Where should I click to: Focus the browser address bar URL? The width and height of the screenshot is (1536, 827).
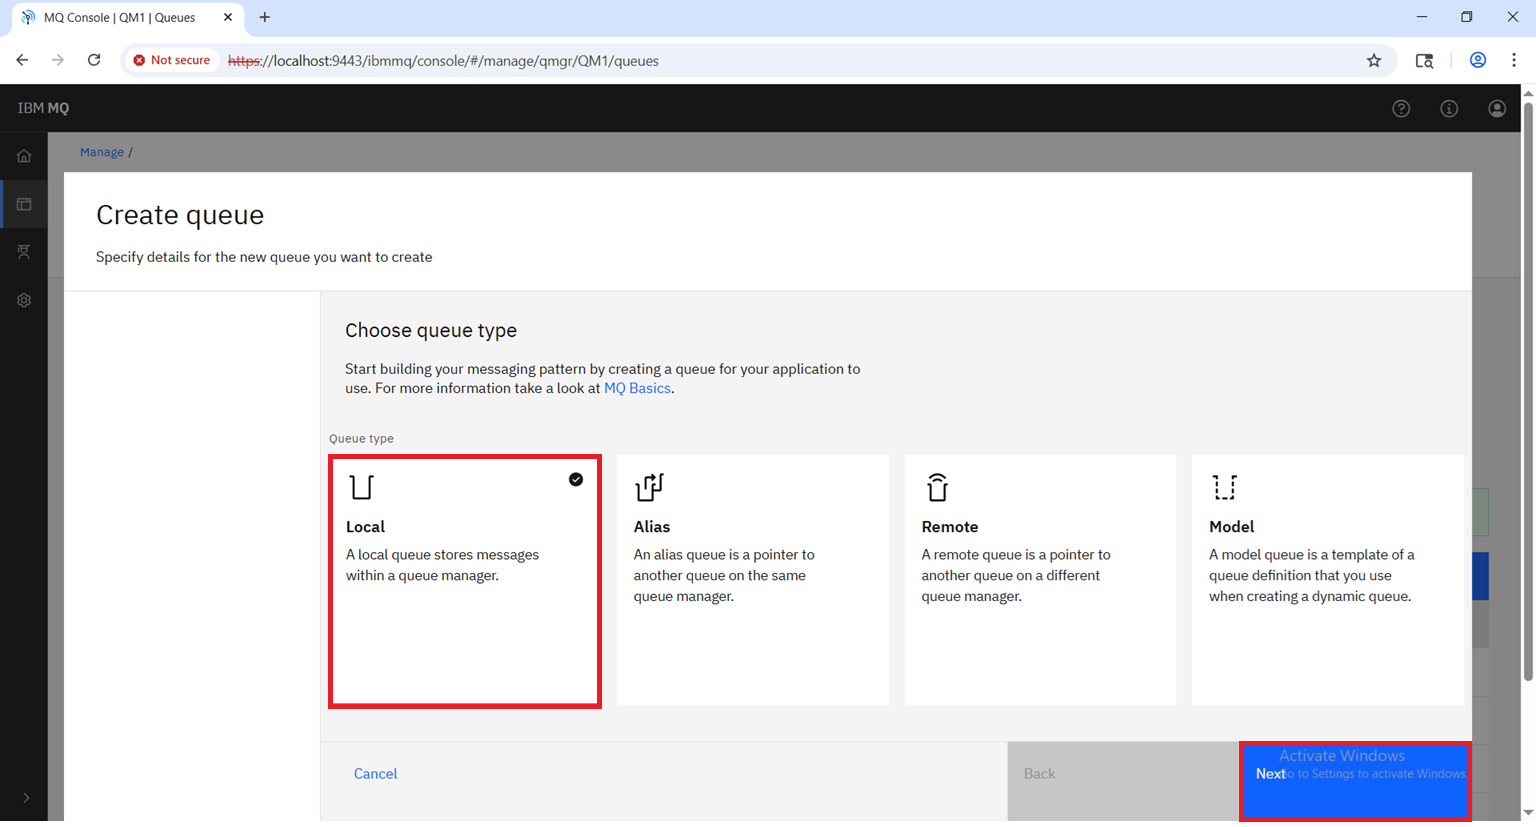tap(443, 61)
